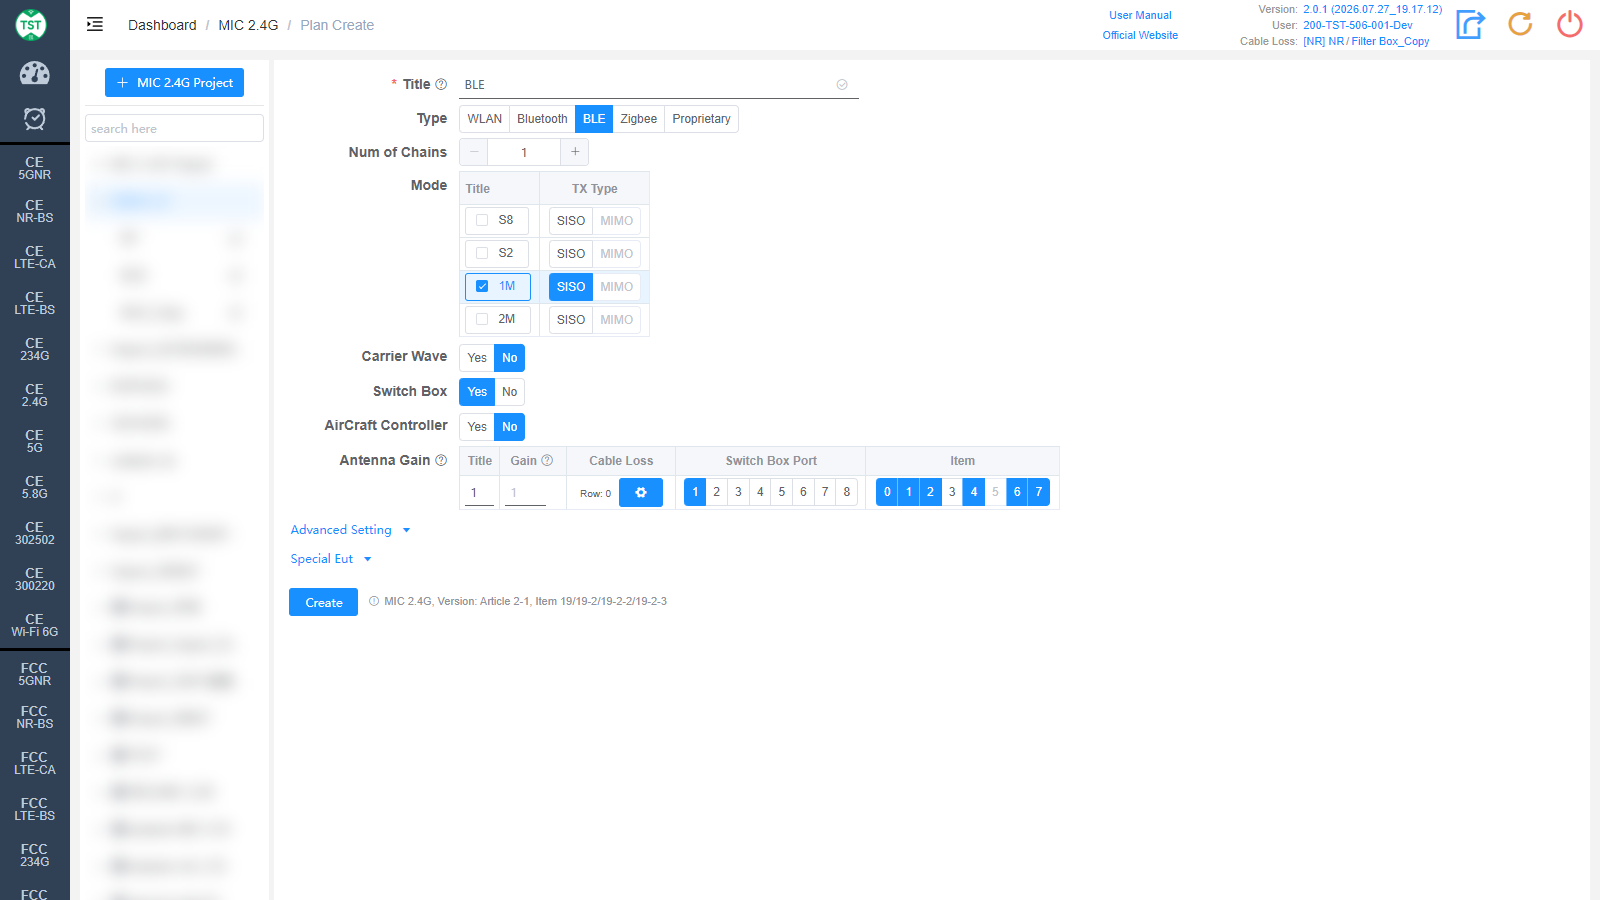Screen dimensions: 1600x900
Task: Select the Zigbee type tab
Action: click(x=638, y=119)
